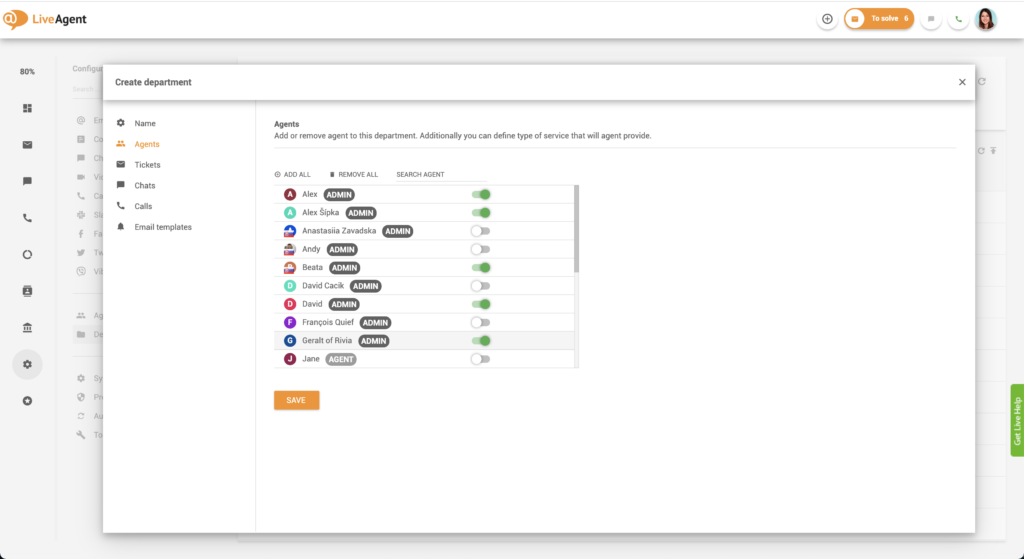Click the ADD ALL button
Image resolution: width=1024 pixels, height=559 pixels.
click(292, 175)
